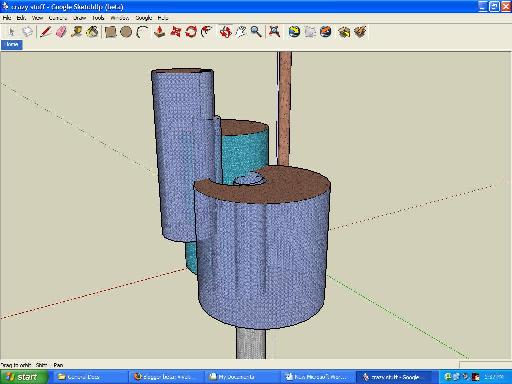Switch to the Microsoft Word taskbar window
This screenshot has height=384, width=512.
[317, 377]
